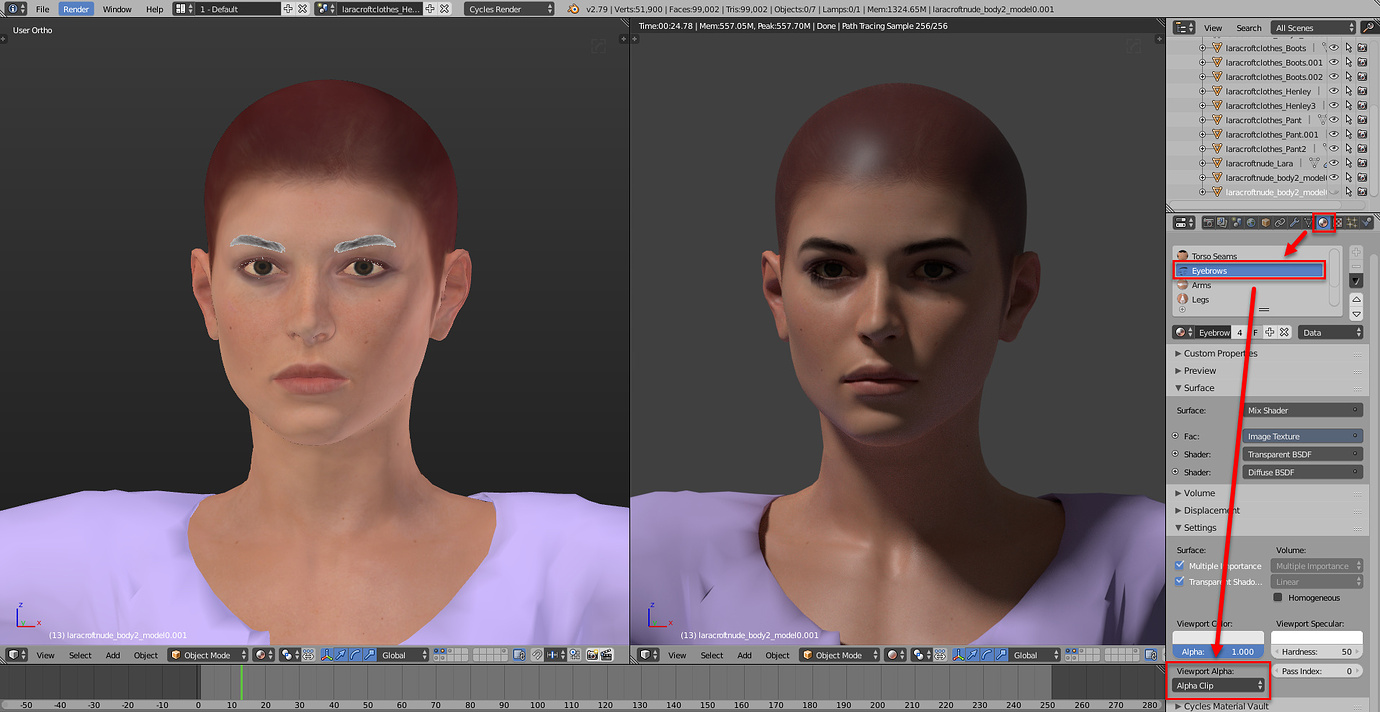Open the Material properties tab (sphere icon)

pyautogui.click(x=1323, y=222)
